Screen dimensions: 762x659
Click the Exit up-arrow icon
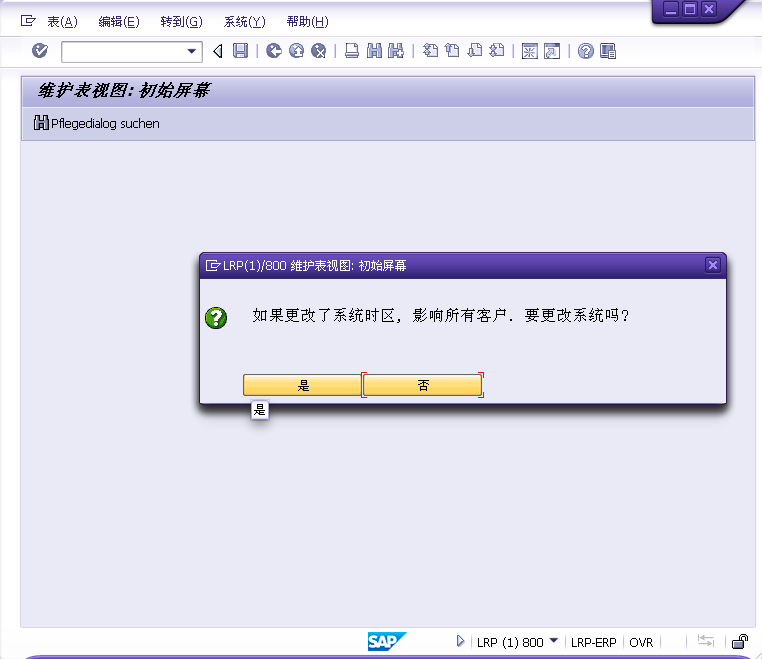296,51
